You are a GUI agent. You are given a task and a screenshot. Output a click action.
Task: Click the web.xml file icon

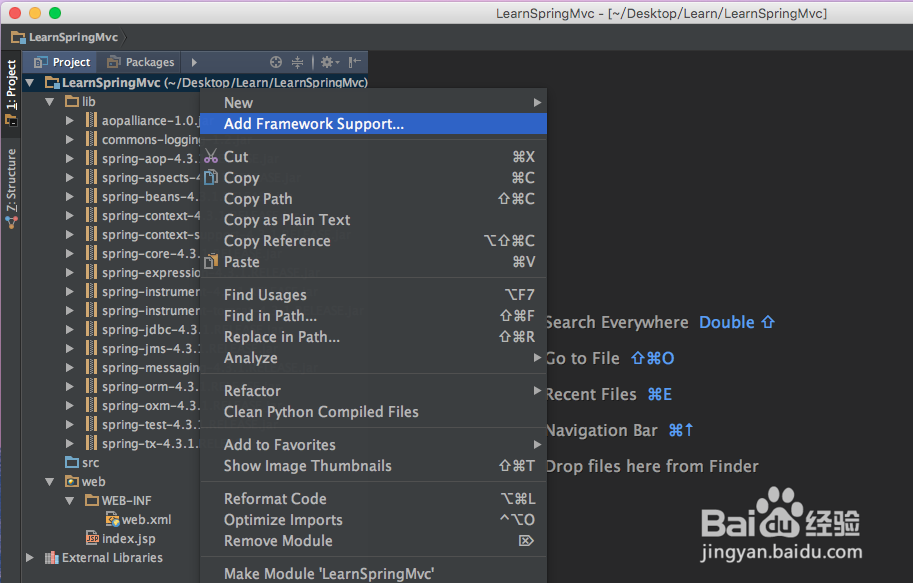pyautogui.click(x=112, y=519)
